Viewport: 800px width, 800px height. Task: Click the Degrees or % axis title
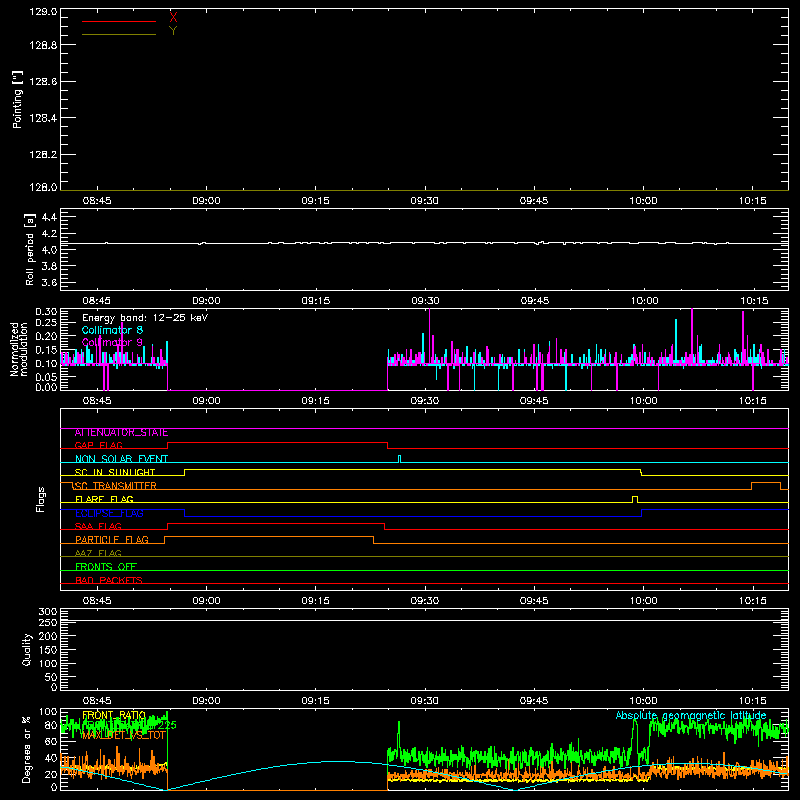(x=27, y=750)
